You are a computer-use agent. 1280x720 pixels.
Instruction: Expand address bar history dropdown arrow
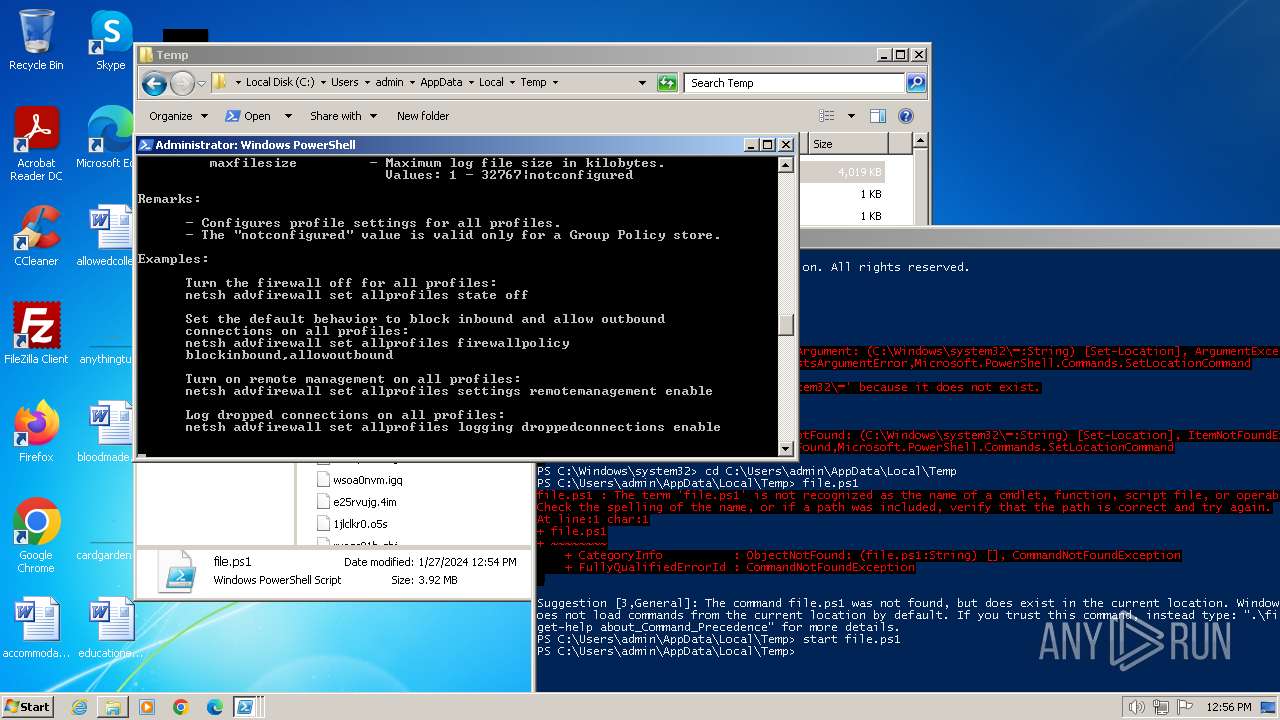642,83
